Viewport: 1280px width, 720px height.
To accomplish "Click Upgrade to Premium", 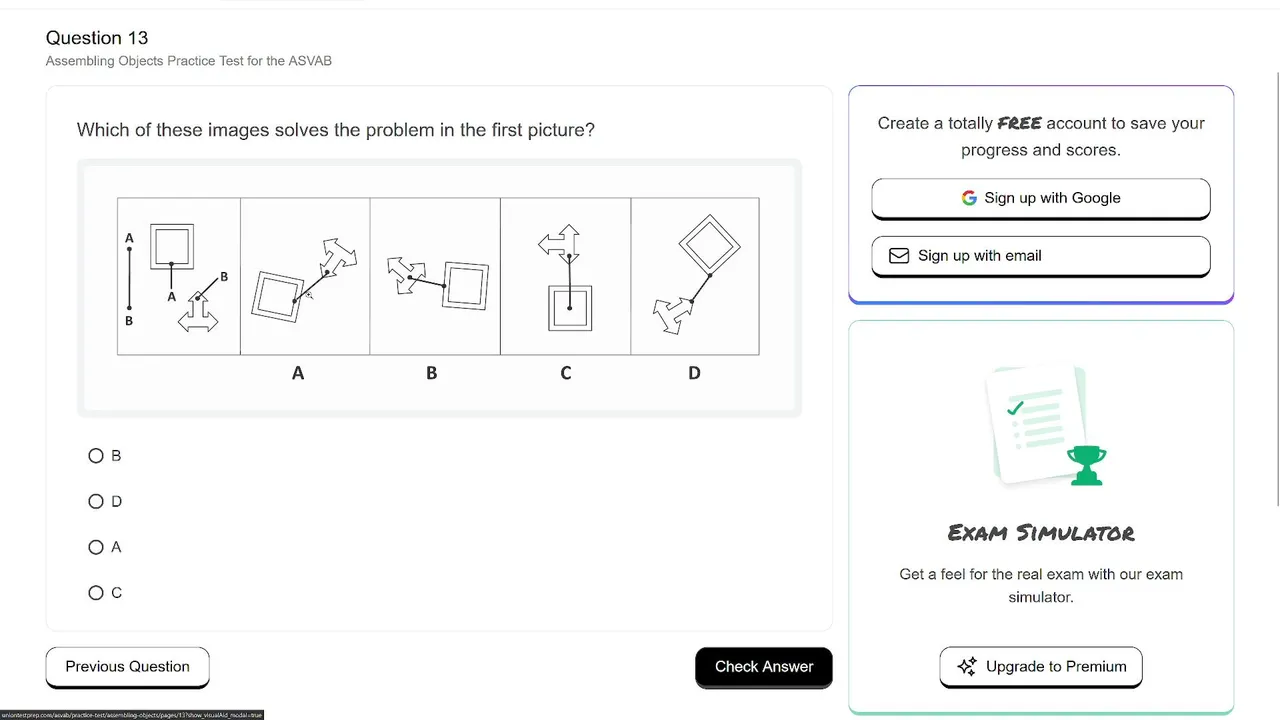I will pyautogui.click(x=1041, y=667).
